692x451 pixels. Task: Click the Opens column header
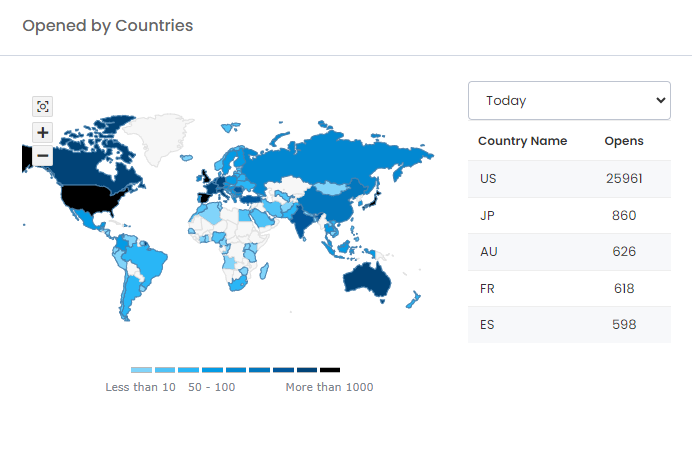(623, 141)
